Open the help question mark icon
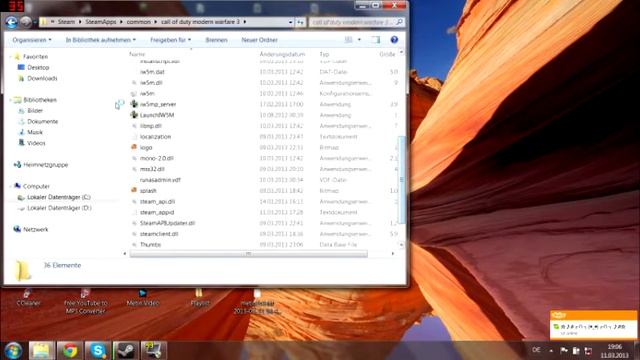This screenshot has height=360, width=640. pyautogui.click(x=394, y=40)
